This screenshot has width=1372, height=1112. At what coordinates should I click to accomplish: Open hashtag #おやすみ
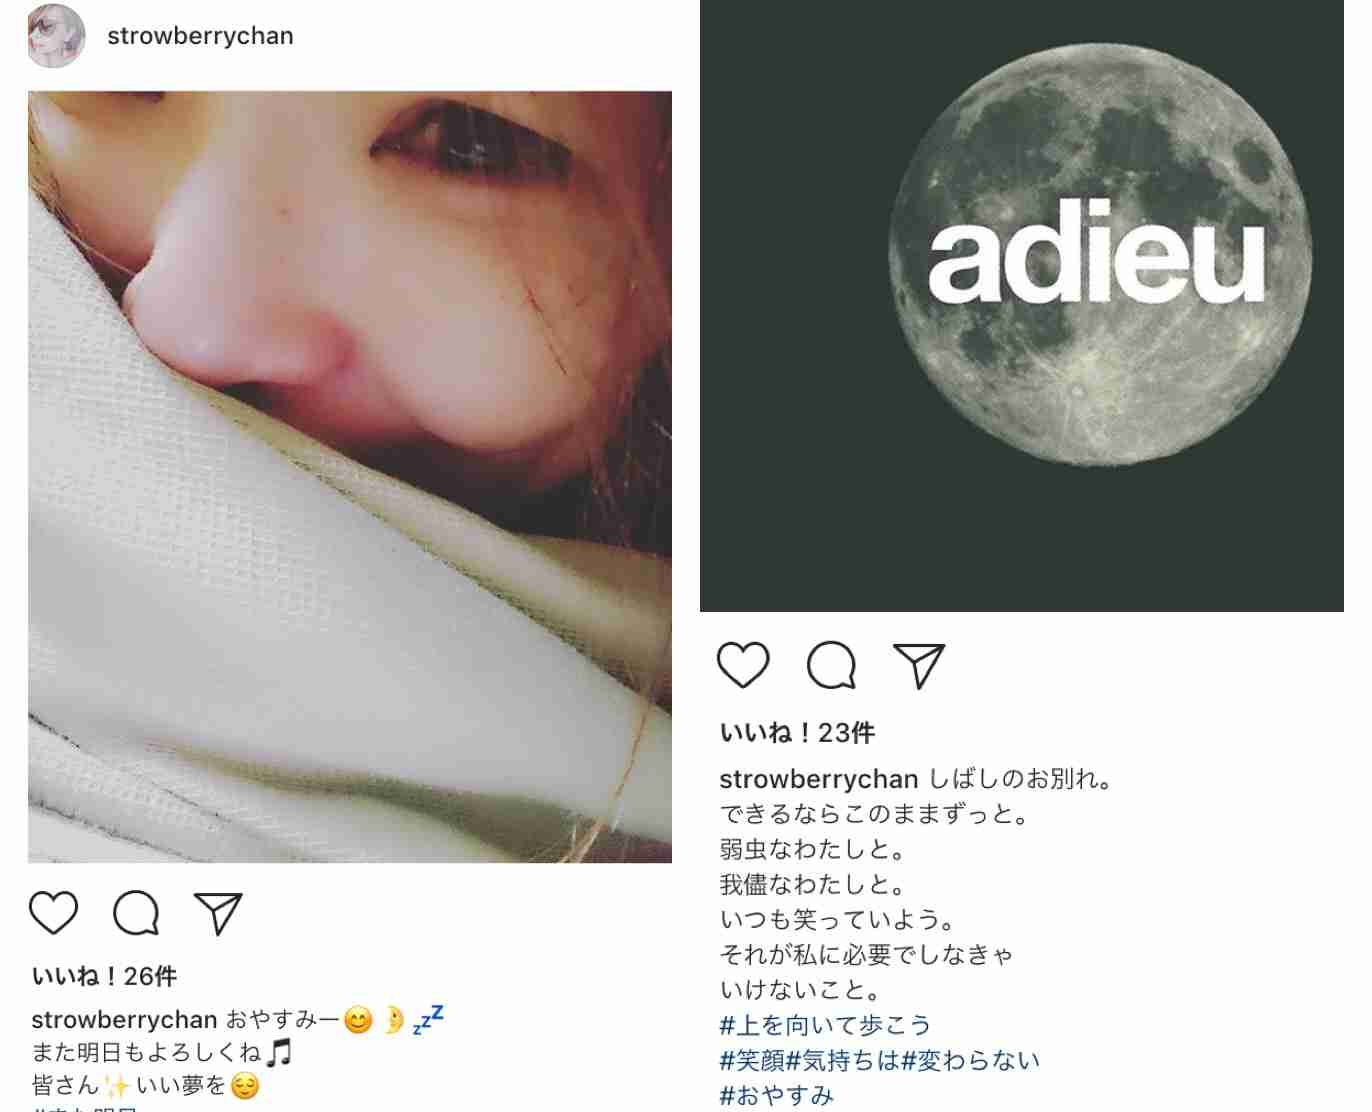pos(776,1095)
